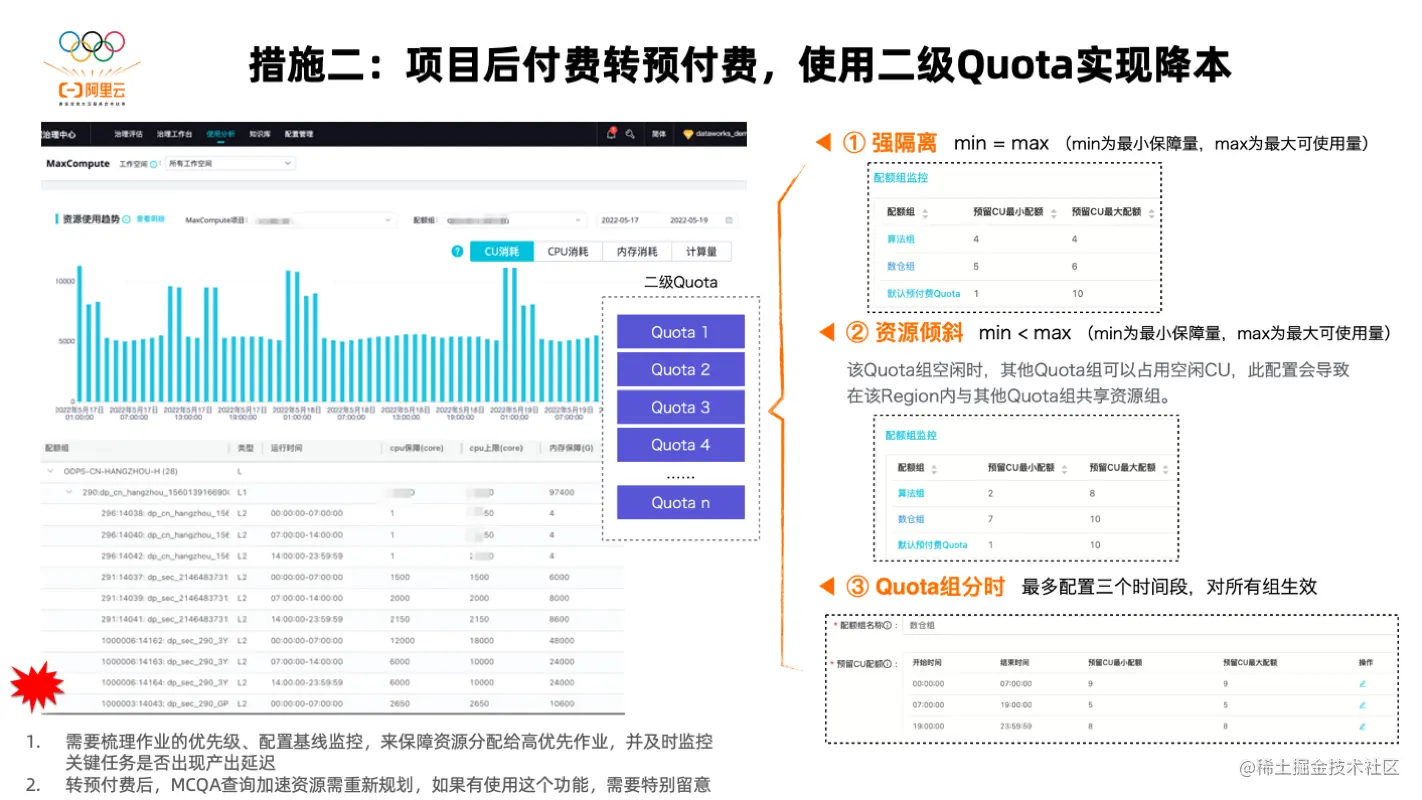
Task: Click the info icon beside 资源使用趋势
Action: 127,218
